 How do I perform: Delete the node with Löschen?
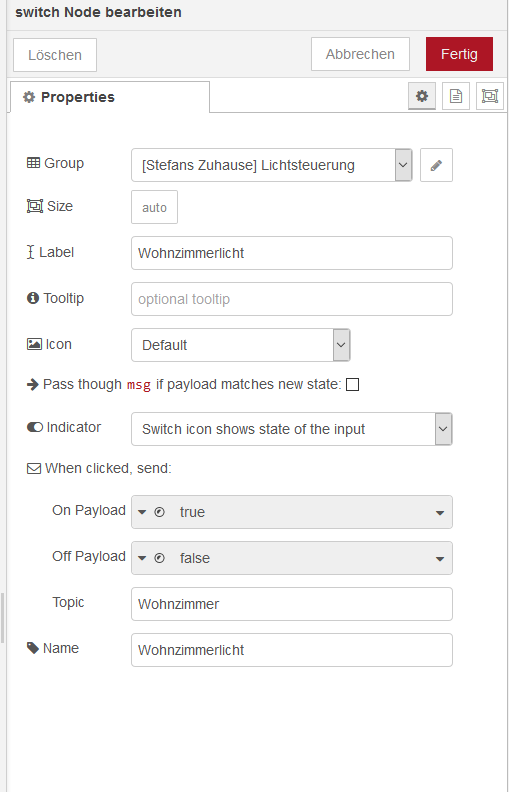[55, 55]
